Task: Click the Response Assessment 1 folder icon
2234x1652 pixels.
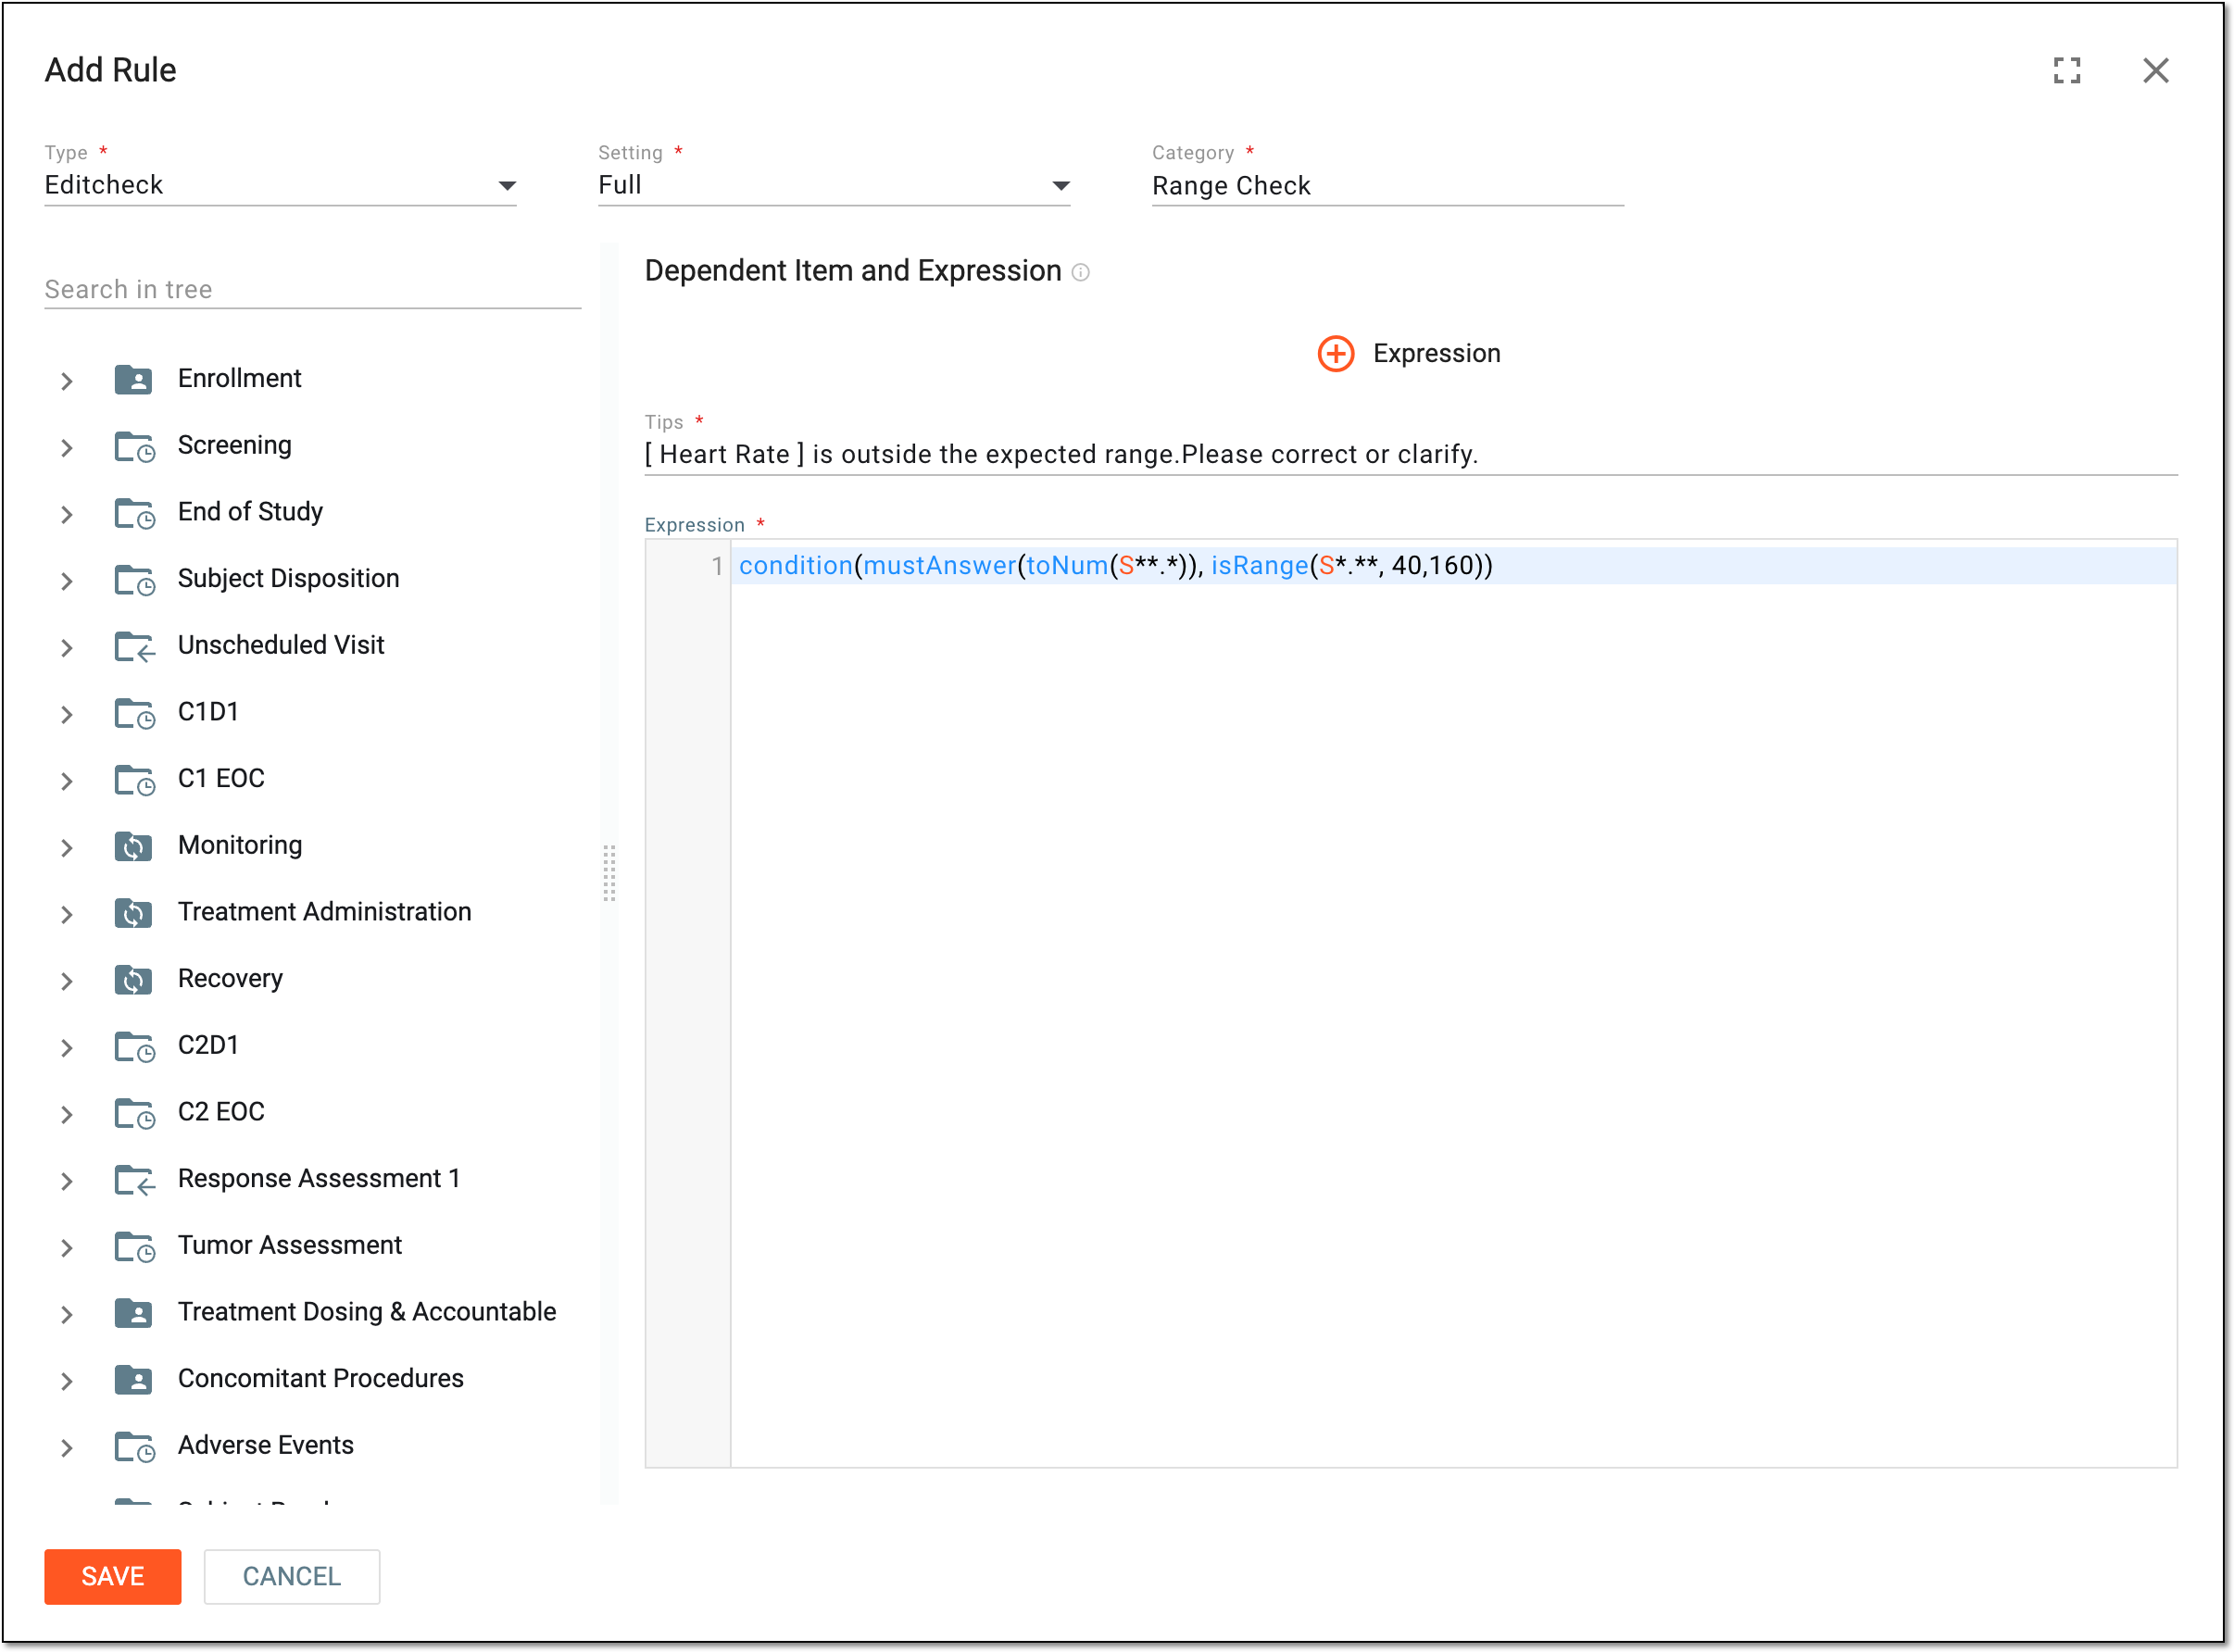Action: click(x=134, y=1179)
